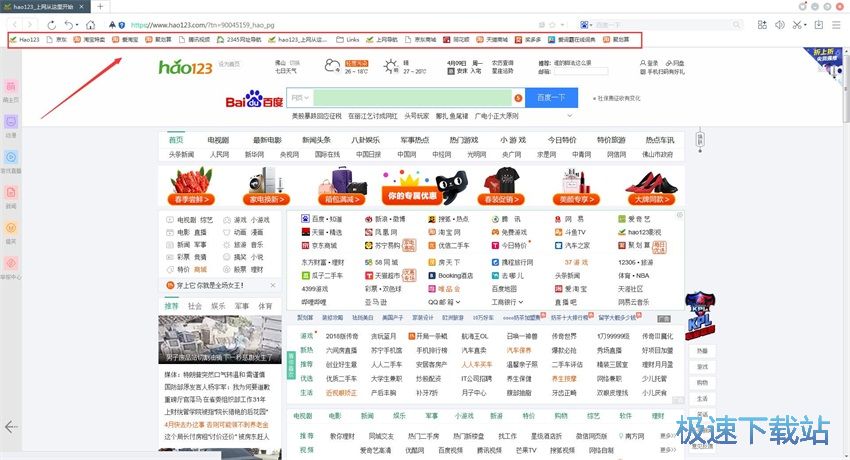Open the Links bookmark folder

[x=348, y=40]
